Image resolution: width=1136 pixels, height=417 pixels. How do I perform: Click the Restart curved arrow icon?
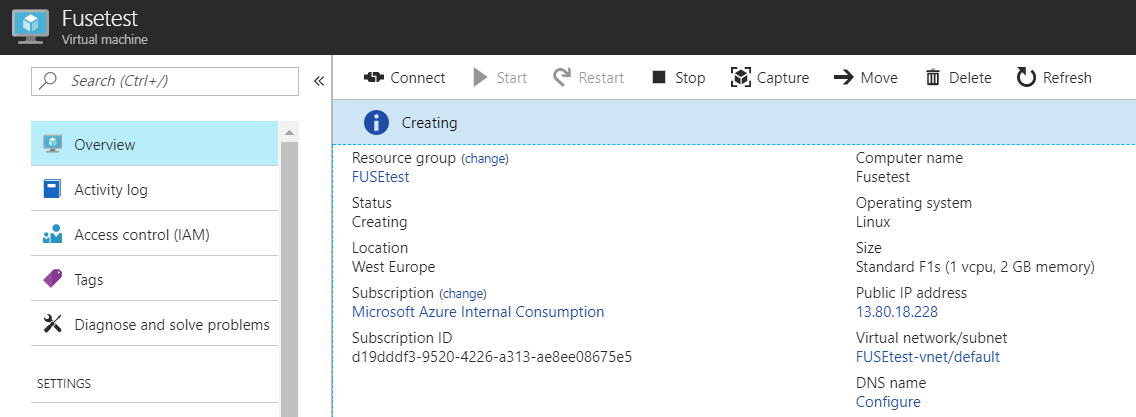point(562,77)
